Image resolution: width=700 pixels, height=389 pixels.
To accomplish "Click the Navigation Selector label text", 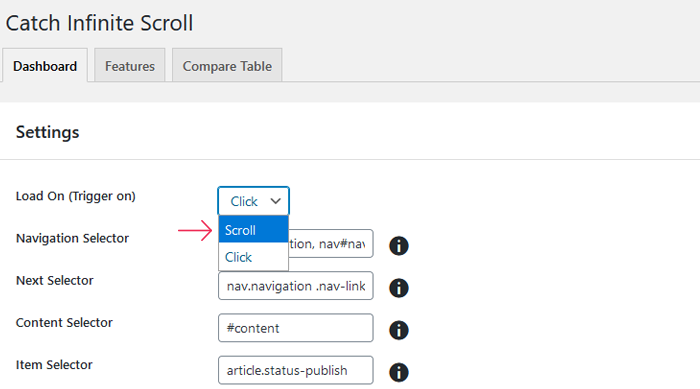I will [x=72, y=238].
